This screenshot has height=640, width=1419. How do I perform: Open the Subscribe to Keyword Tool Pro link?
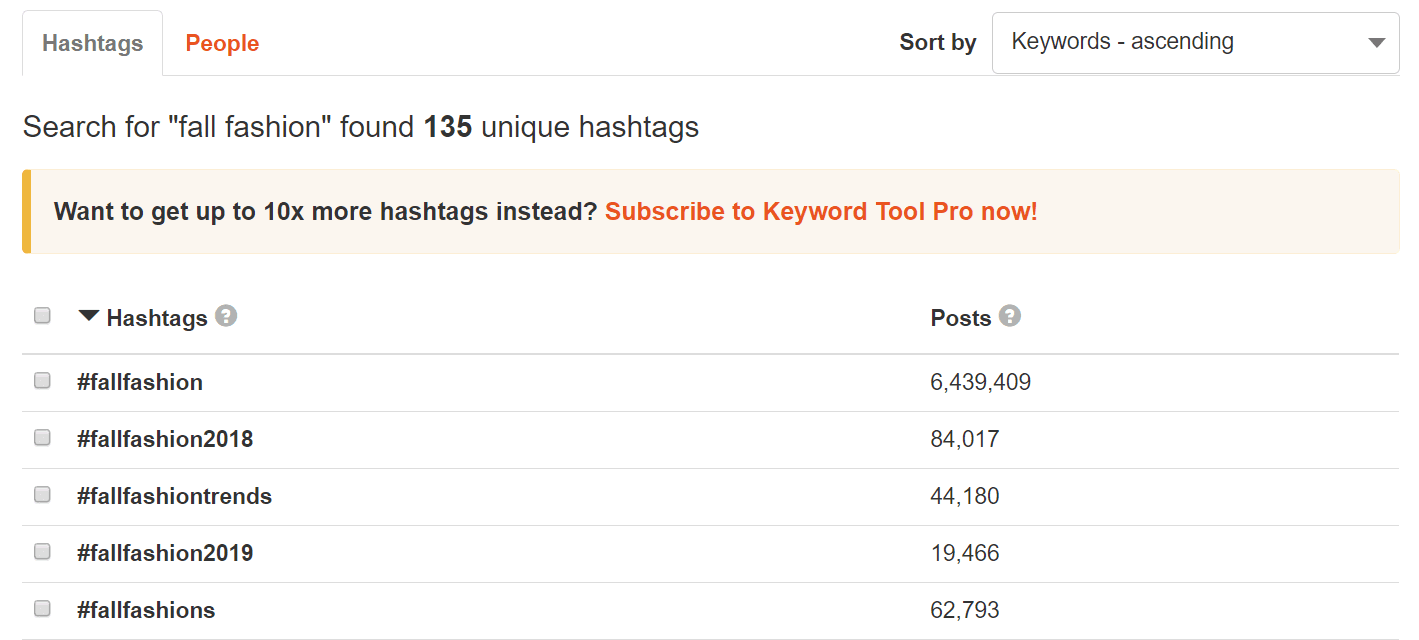pyautogui.click(x=821, y=212)
